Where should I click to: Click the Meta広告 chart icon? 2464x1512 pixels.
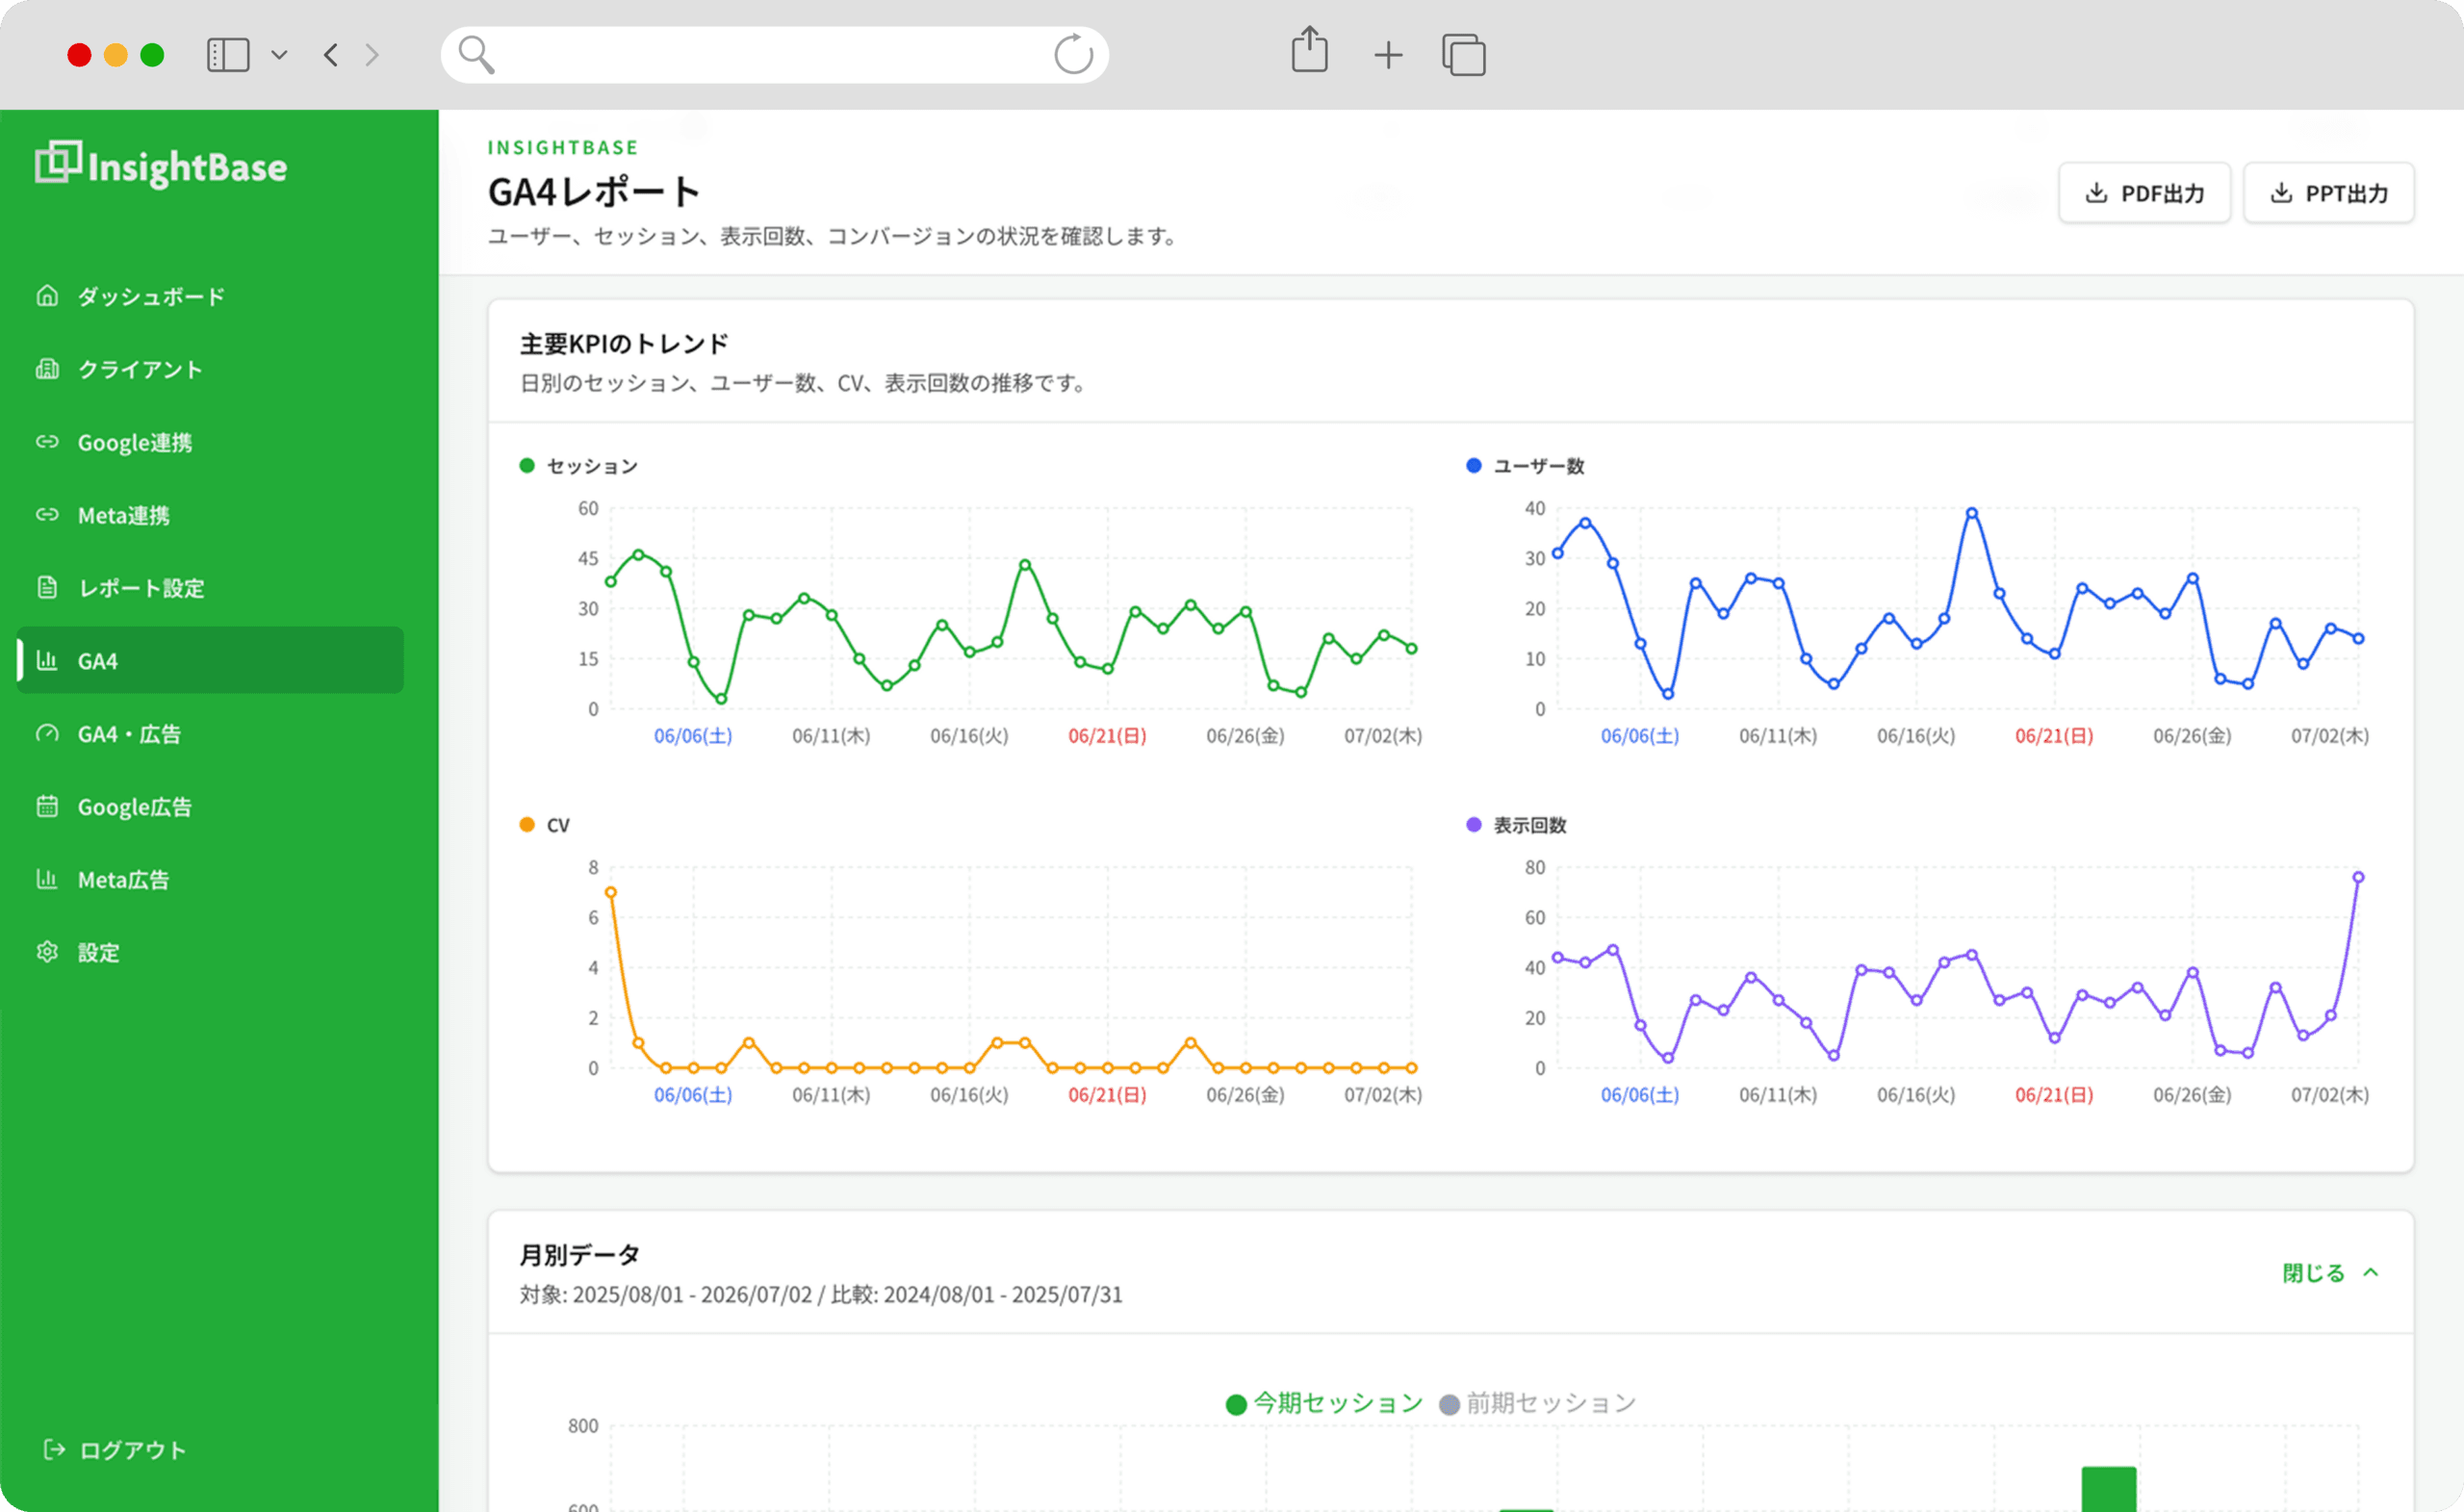tap(47, 879)
